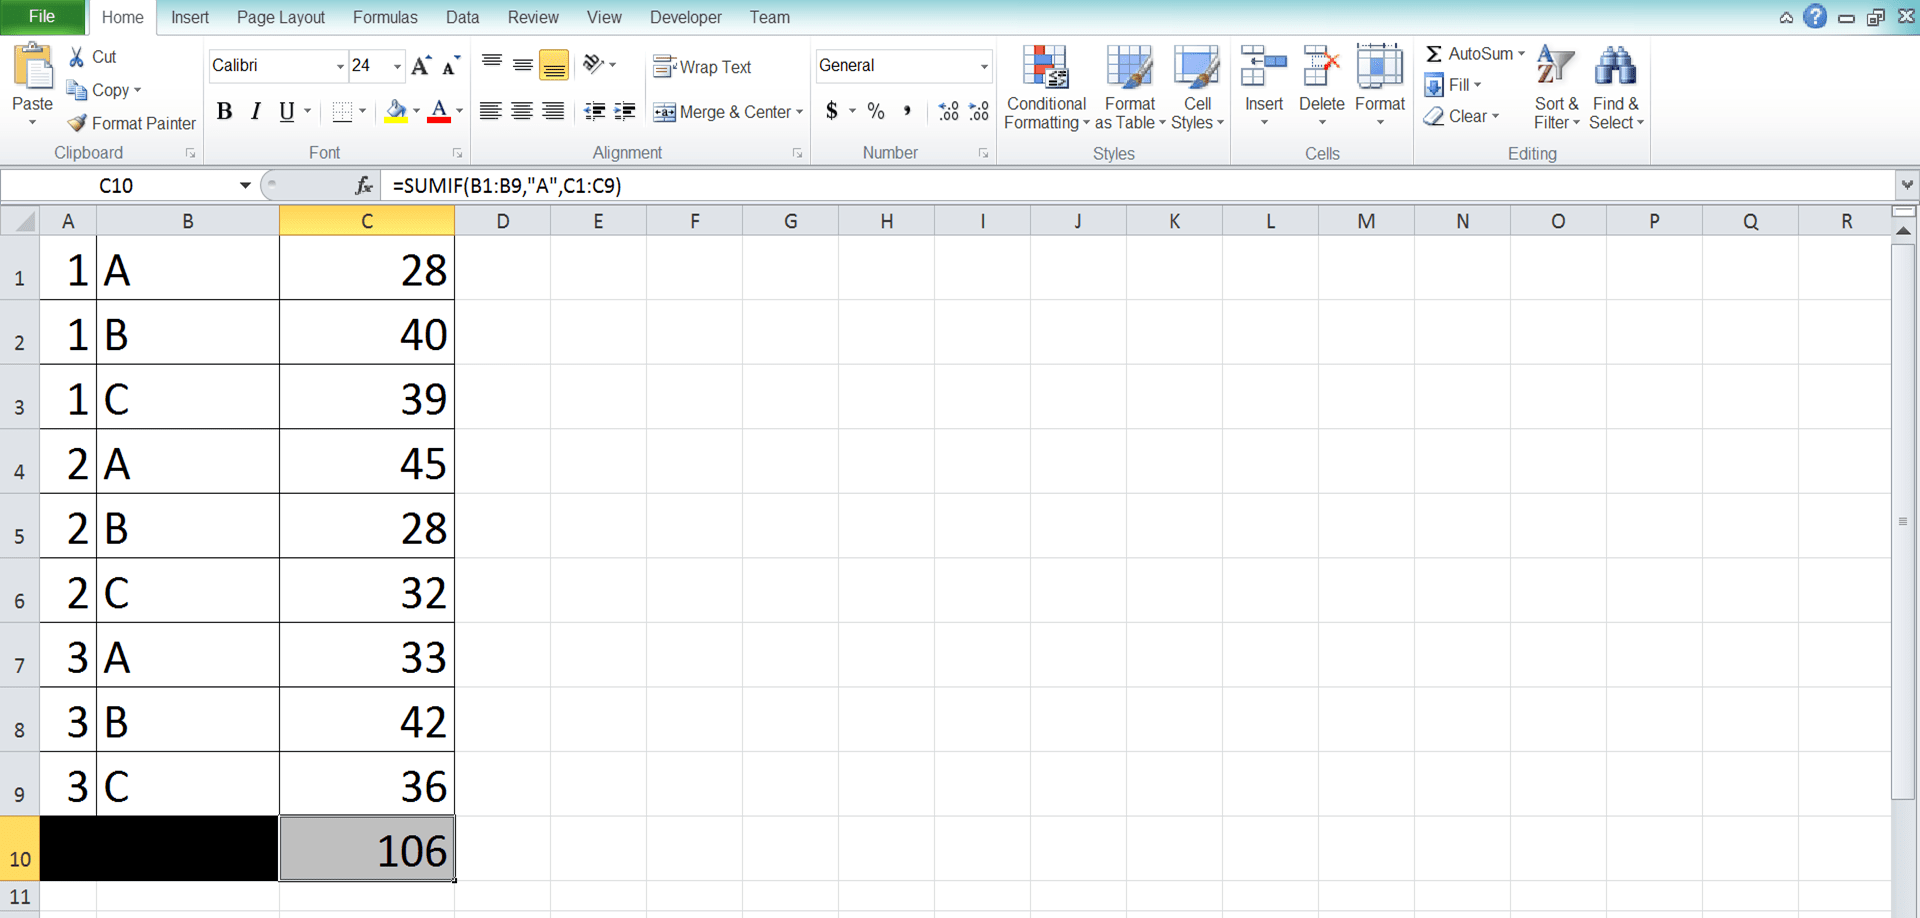1920x918 pixels.
Task: Click the Paste clipboard icon
Action: click(x=33, y=68)
